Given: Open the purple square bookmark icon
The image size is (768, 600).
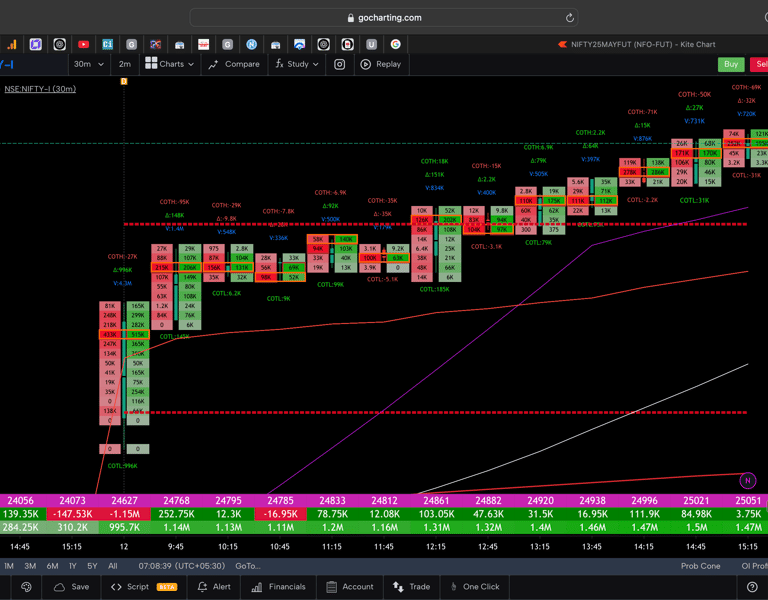Looking at the screenshot, I should tap(35, 45).
